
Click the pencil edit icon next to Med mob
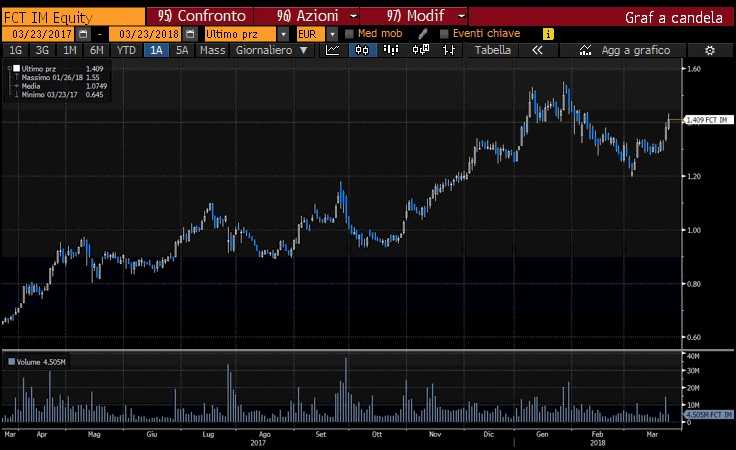click(x=423, y=34)
